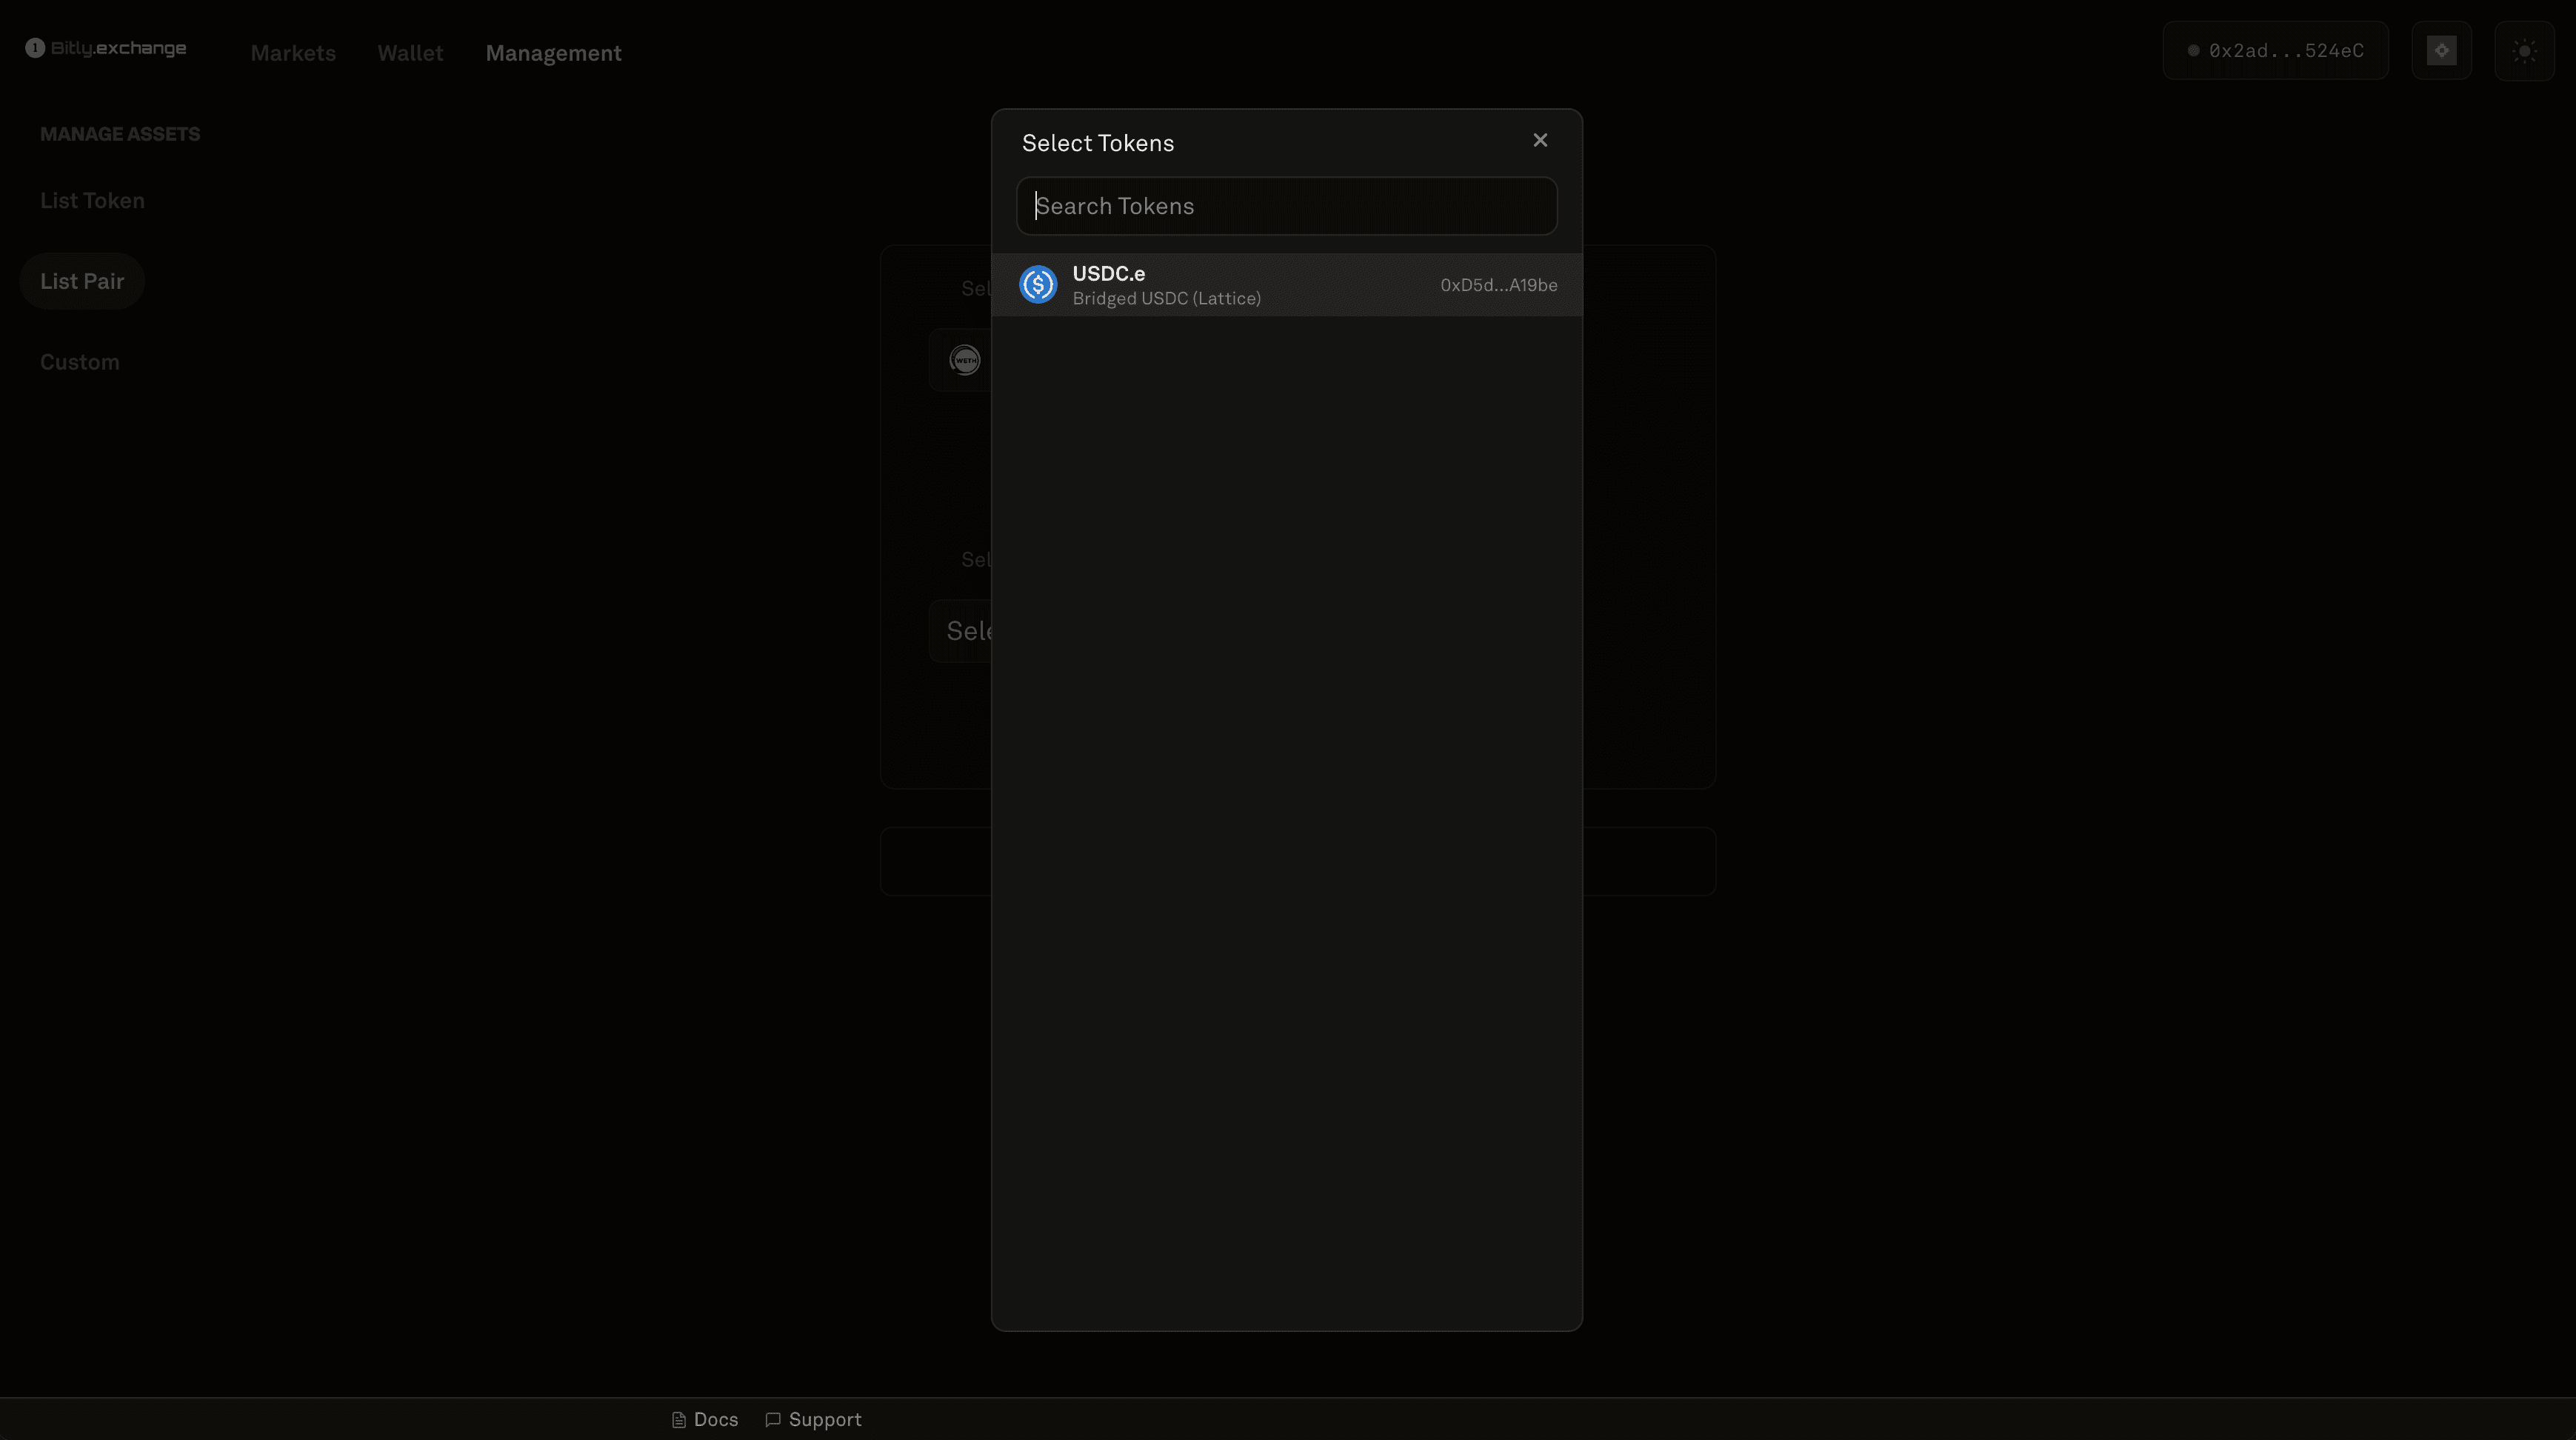
Task: Click the 0xD5d...A19be token address
Action: click(x=1498, y=285)
